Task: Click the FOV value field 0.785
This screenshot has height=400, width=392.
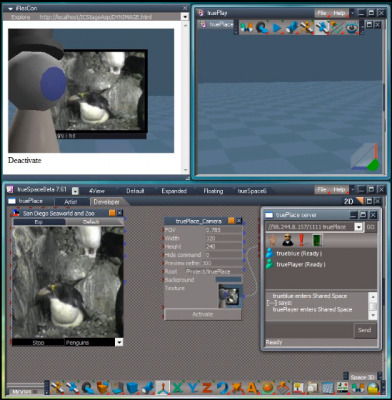Action: click(x=223, y=230)
